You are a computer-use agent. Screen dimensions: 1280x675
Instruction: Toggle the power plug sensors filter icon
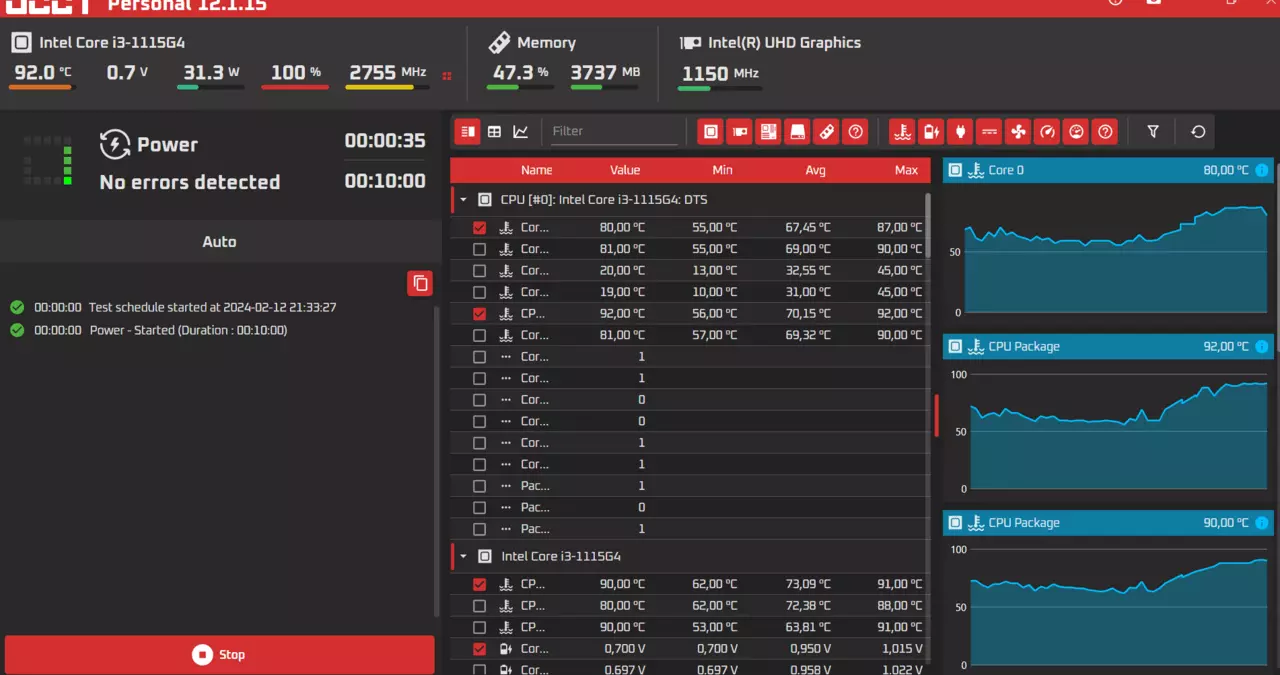coord(960,131)
